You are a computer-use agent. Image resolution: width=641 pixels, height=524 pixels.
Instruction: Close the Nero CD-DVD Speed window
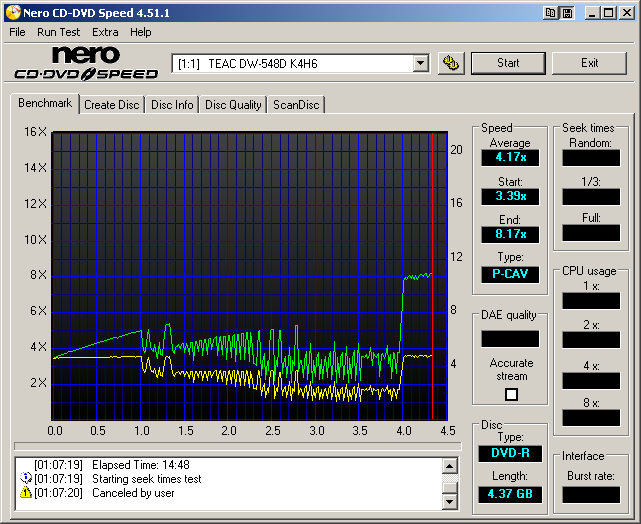627,13
